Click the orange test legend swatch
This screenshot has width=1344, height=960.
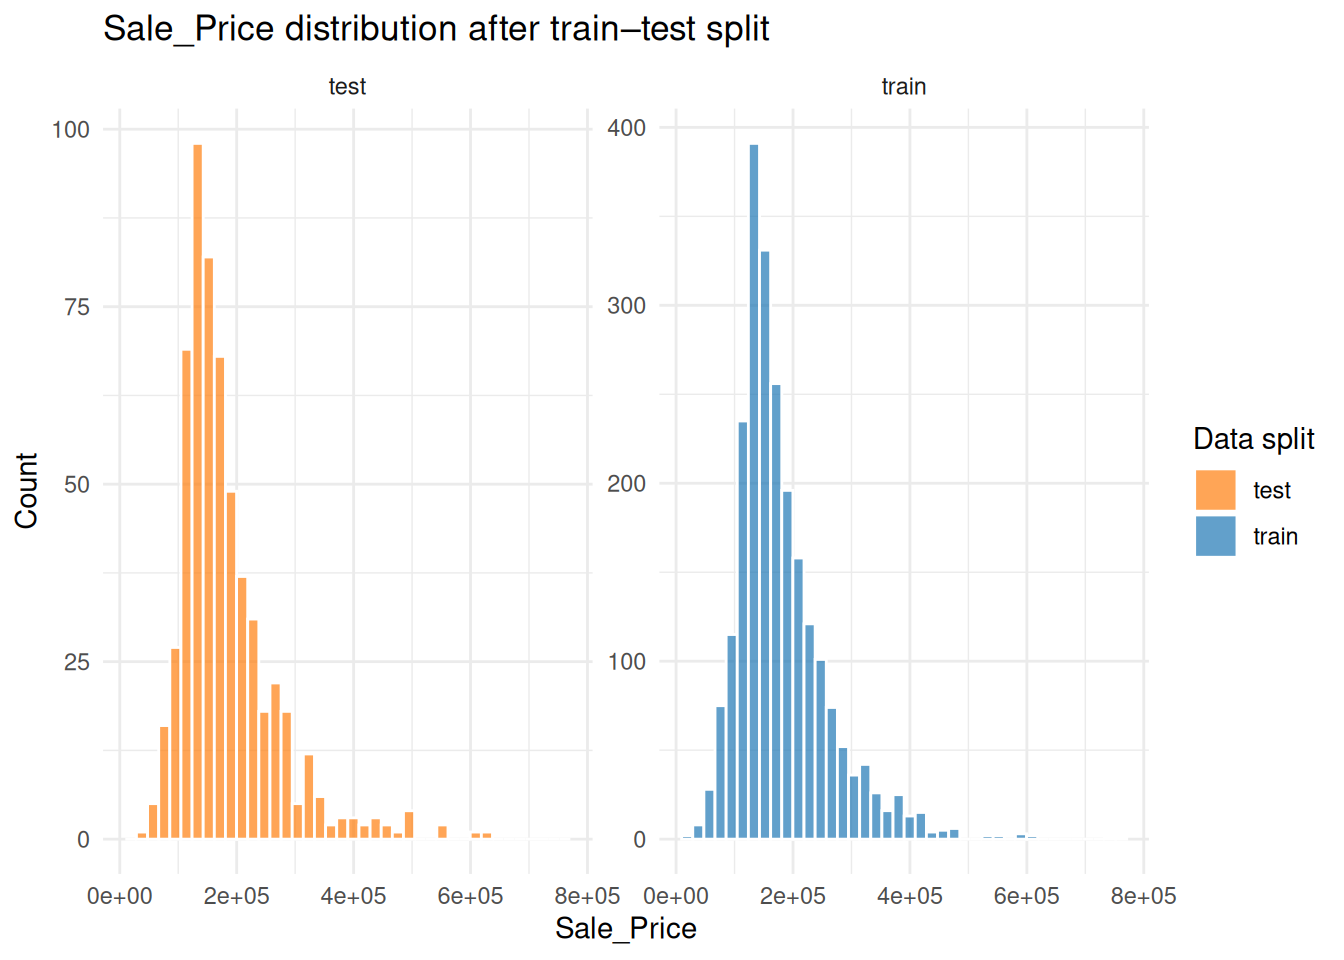pyautogui.click(x=1215, y=490)
